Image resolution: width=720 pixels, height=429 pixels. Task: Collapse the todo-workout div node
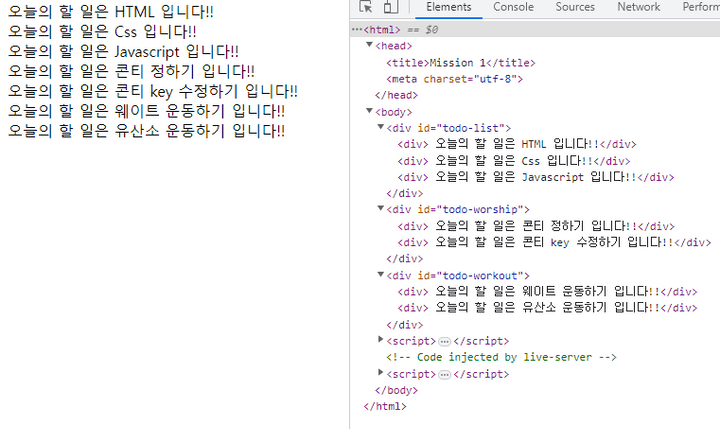click(x=380, y=275)
